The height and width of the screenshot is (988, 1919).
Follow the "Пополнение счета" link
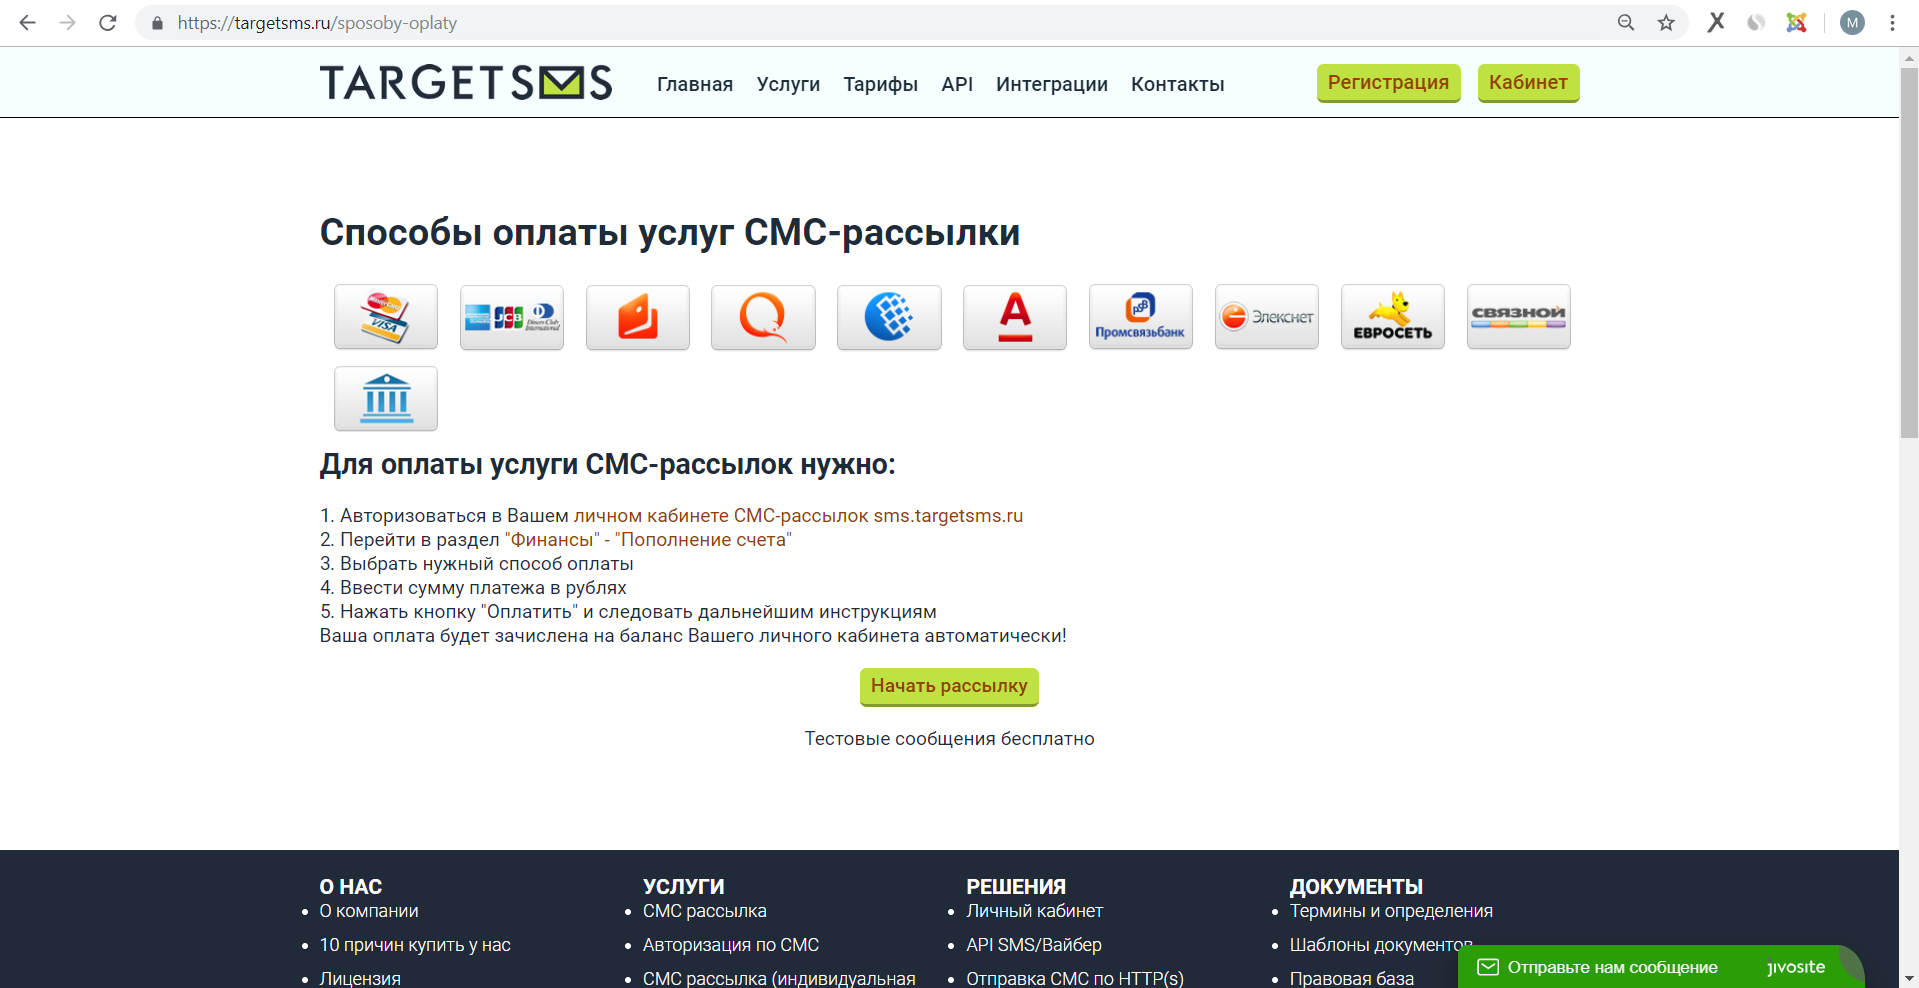click(x=703, y=540)
